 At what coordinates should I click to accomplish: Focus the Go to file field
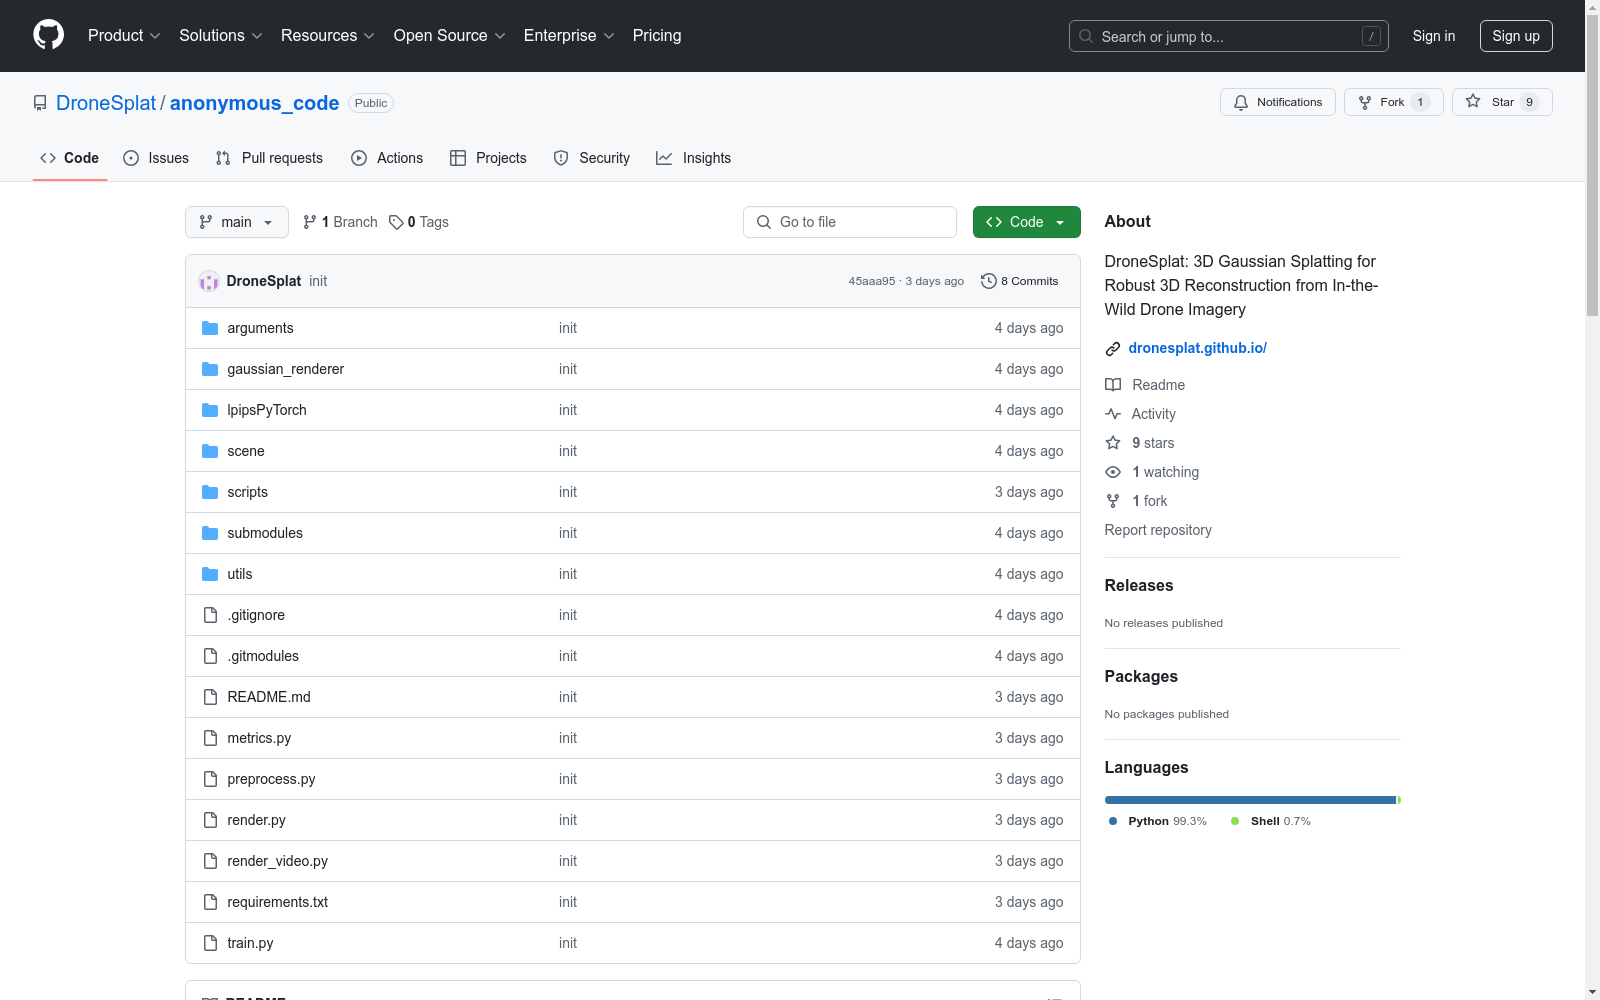coord(850,222)
